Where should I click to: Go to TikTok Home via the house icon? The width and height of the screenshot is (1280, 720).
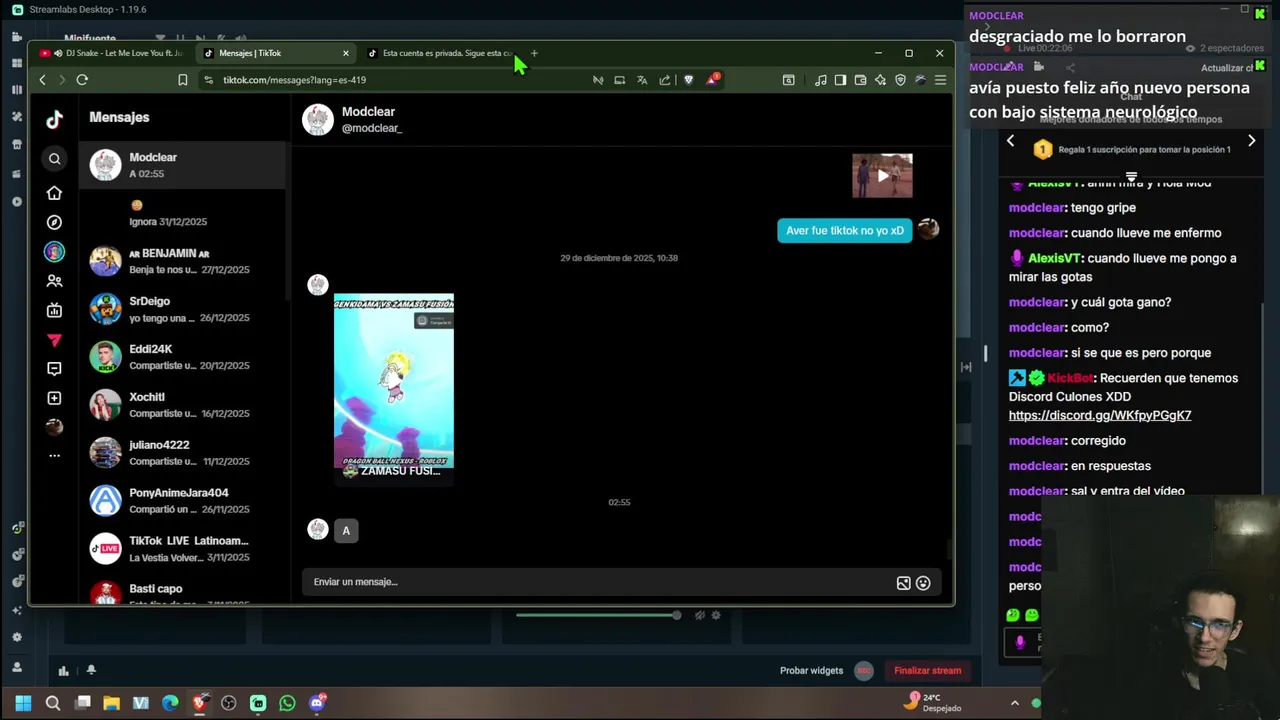pyautogui.click(x=55, y=193)
